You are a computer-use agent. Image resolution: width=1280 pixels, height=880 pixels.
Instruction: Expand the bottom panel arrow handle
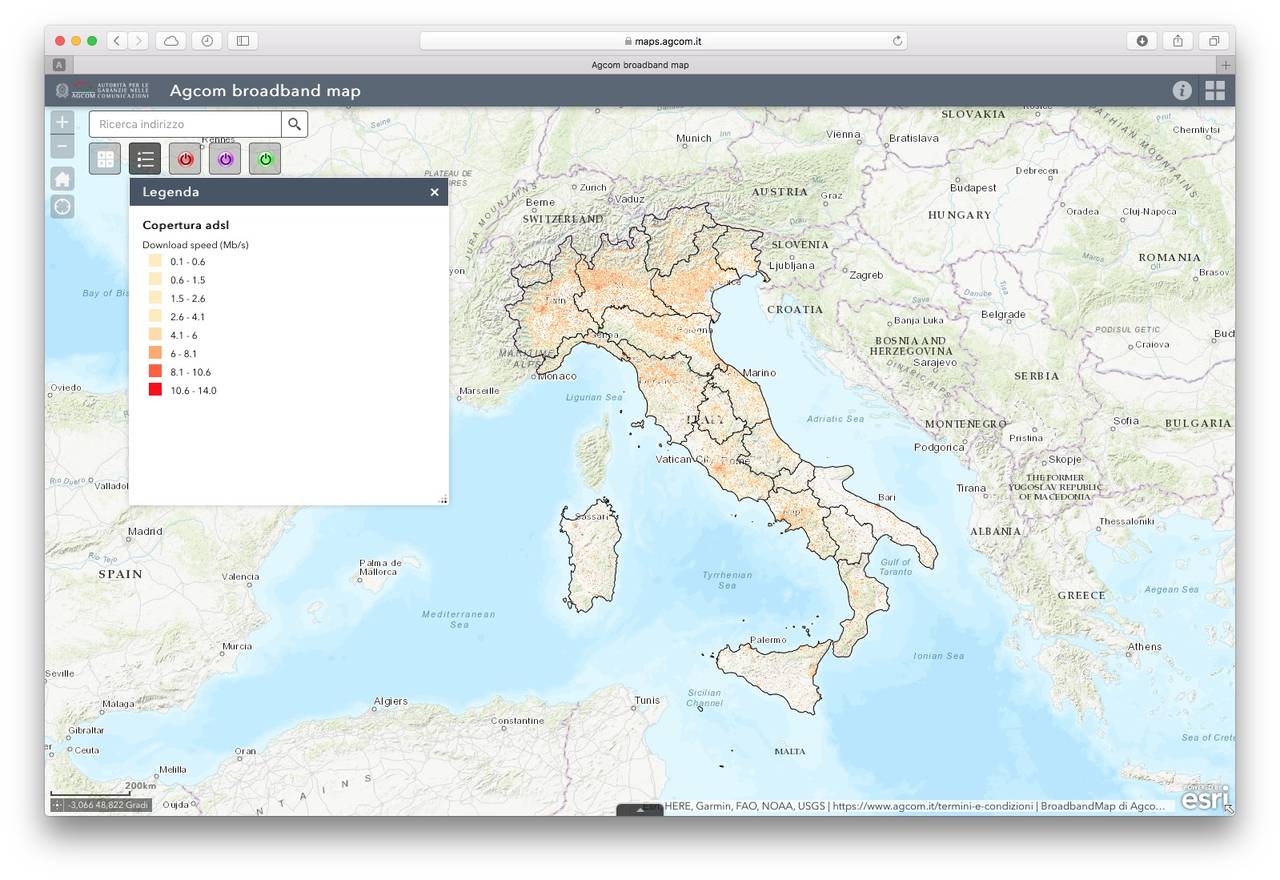point(640,810)
